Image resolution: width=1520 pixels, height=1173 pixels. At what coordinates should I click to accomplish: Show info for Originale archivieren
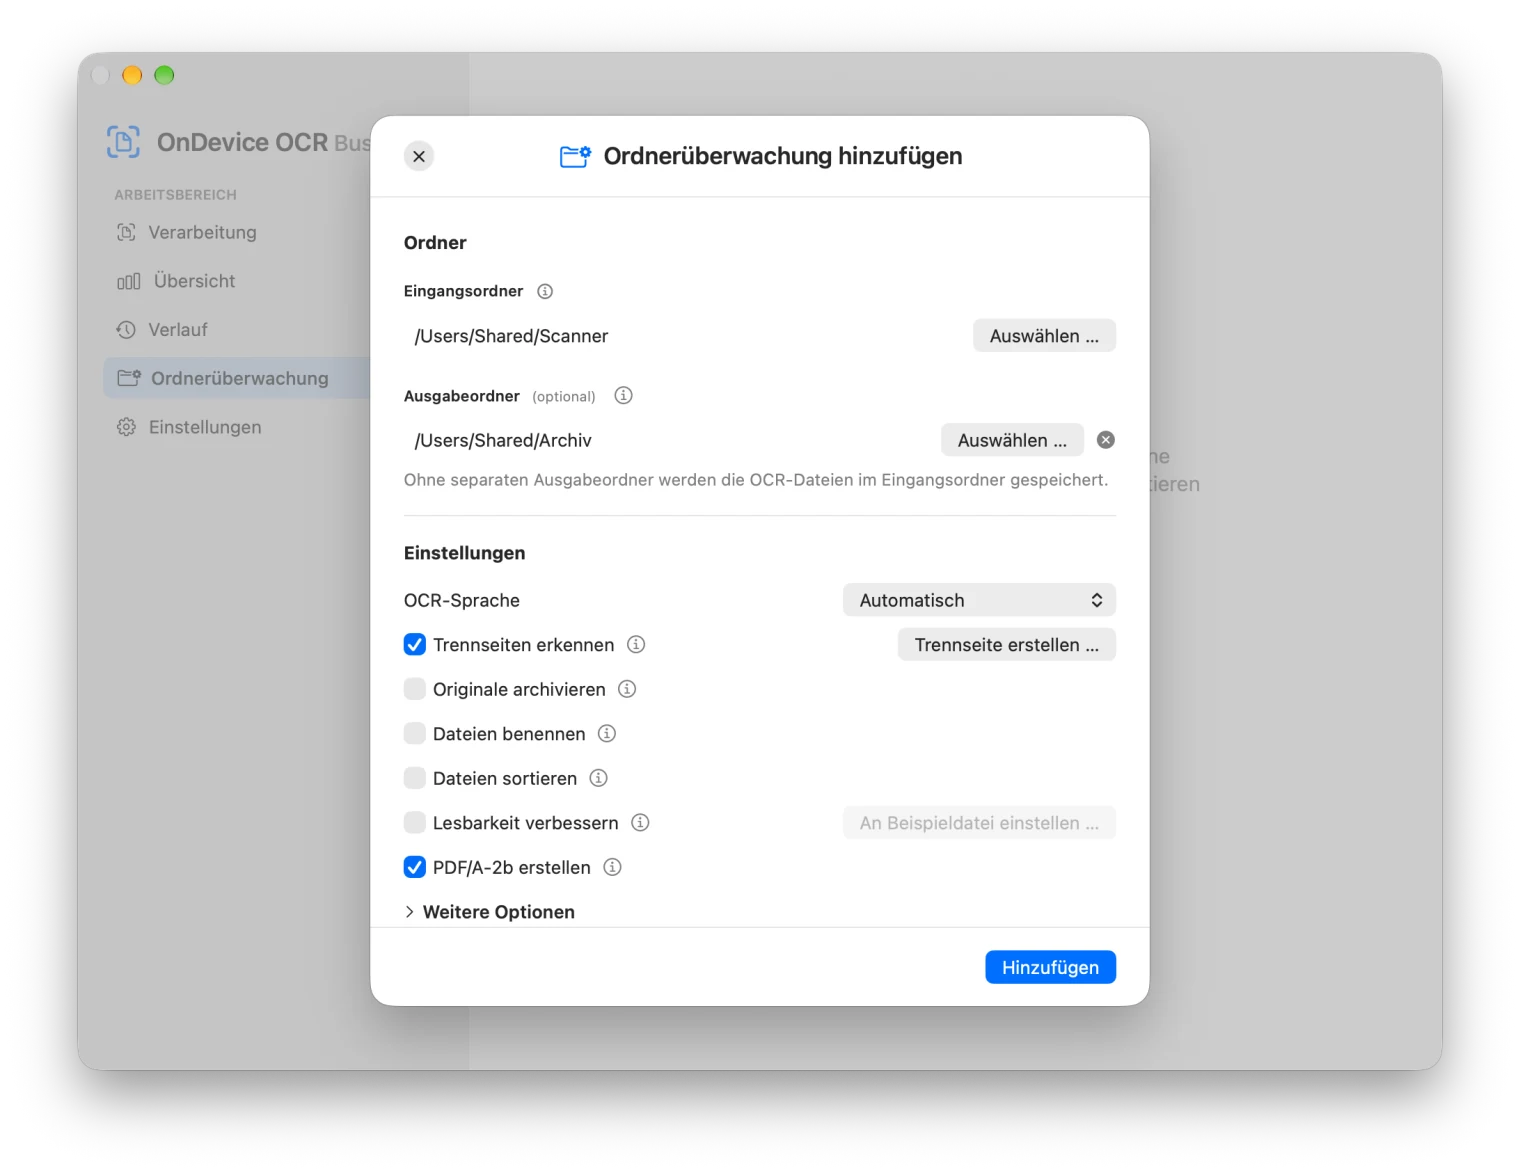pyautogui.click(x=627, y=689)
